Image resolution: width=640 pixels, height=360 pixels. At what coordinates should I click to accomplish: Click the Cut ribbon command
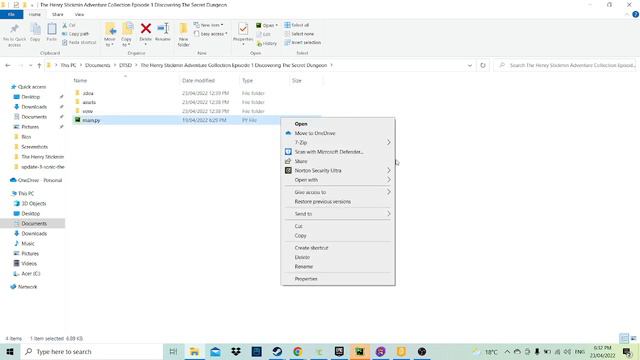point(69,25)
